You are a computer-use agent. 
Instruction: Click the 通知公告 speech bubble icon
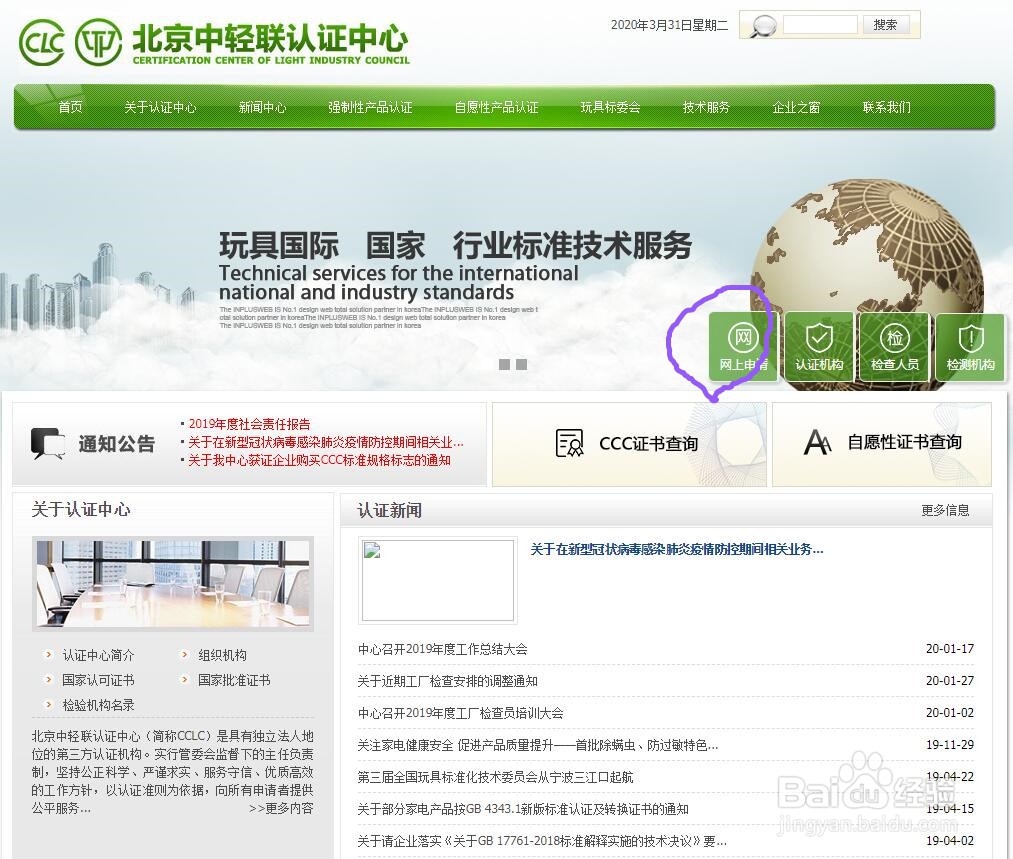(48, 444)
